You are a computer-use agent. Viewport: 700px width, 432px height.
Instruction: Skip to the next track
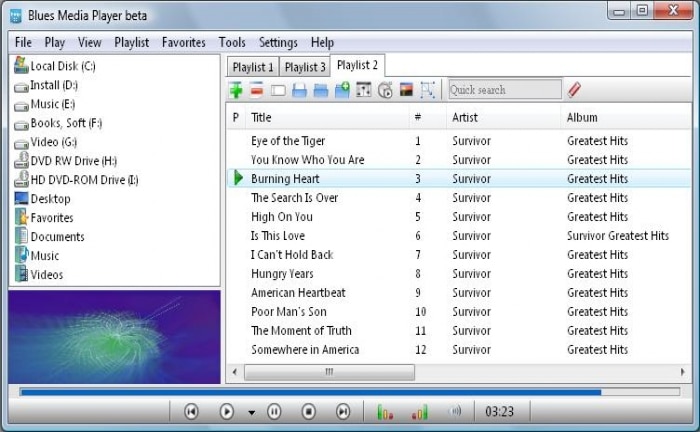pyautogui.click(x=343, y=411)
